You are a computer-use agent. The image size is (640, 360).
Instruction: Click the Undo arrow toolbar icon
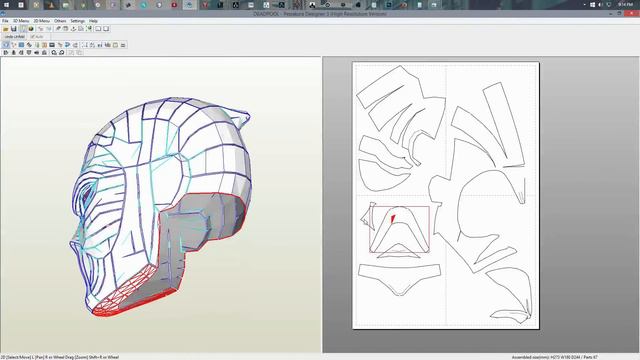click(x=40, y=29)
